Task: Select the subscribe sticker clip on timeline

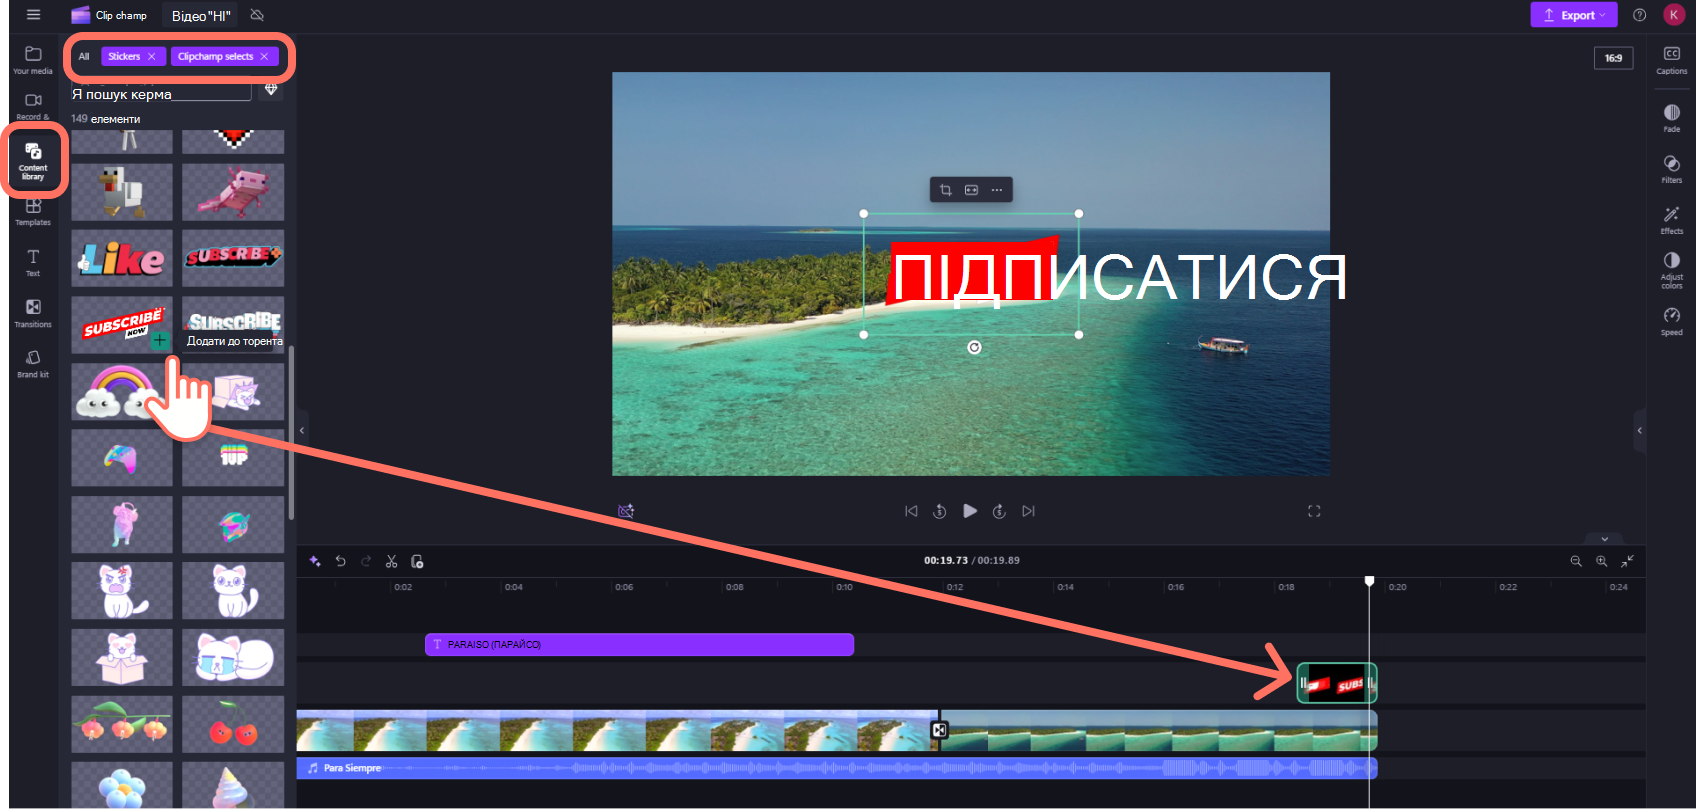Action: tap(1337, 684)
